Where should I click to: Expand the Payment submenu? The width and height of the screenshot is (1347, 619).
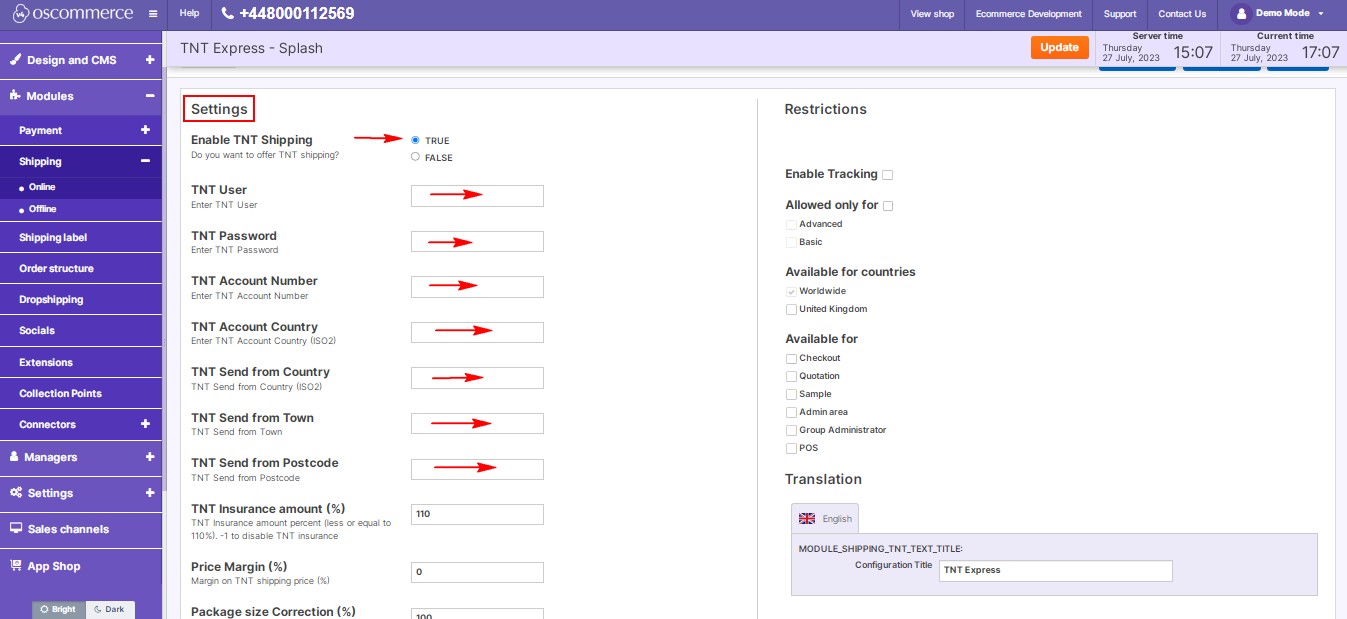coord(145,130)
